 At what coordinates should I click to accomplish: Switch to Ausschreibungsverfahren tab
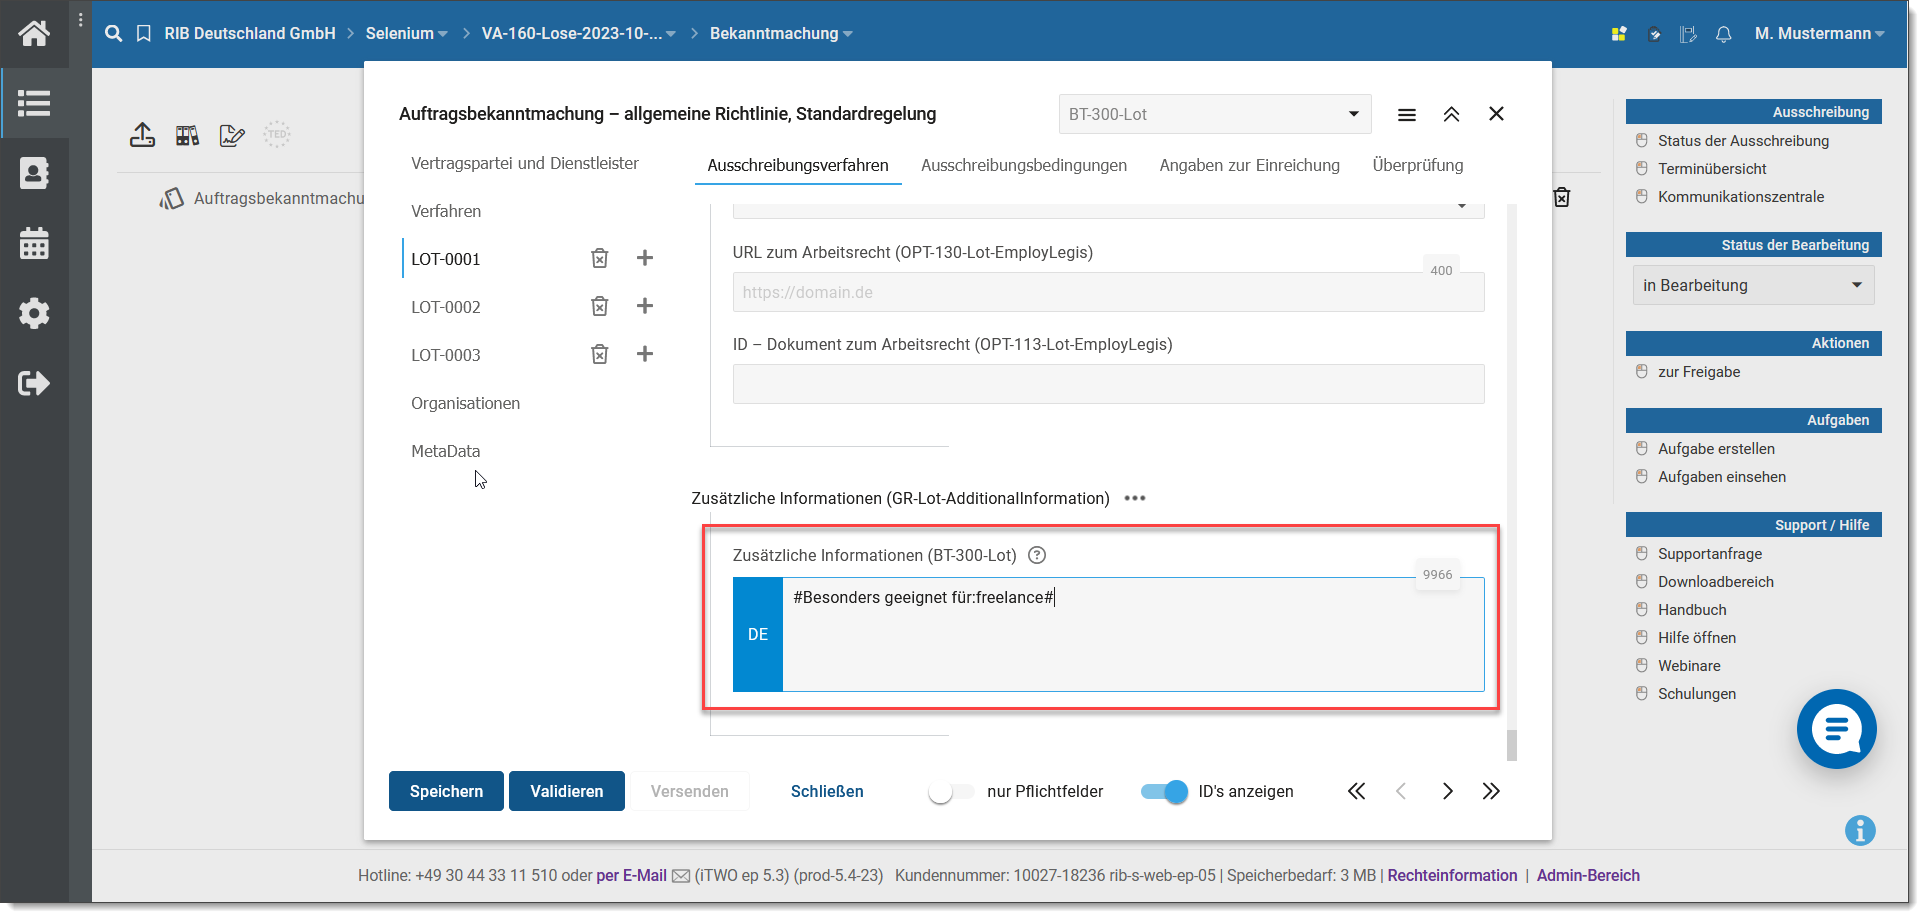click(798, 165)
